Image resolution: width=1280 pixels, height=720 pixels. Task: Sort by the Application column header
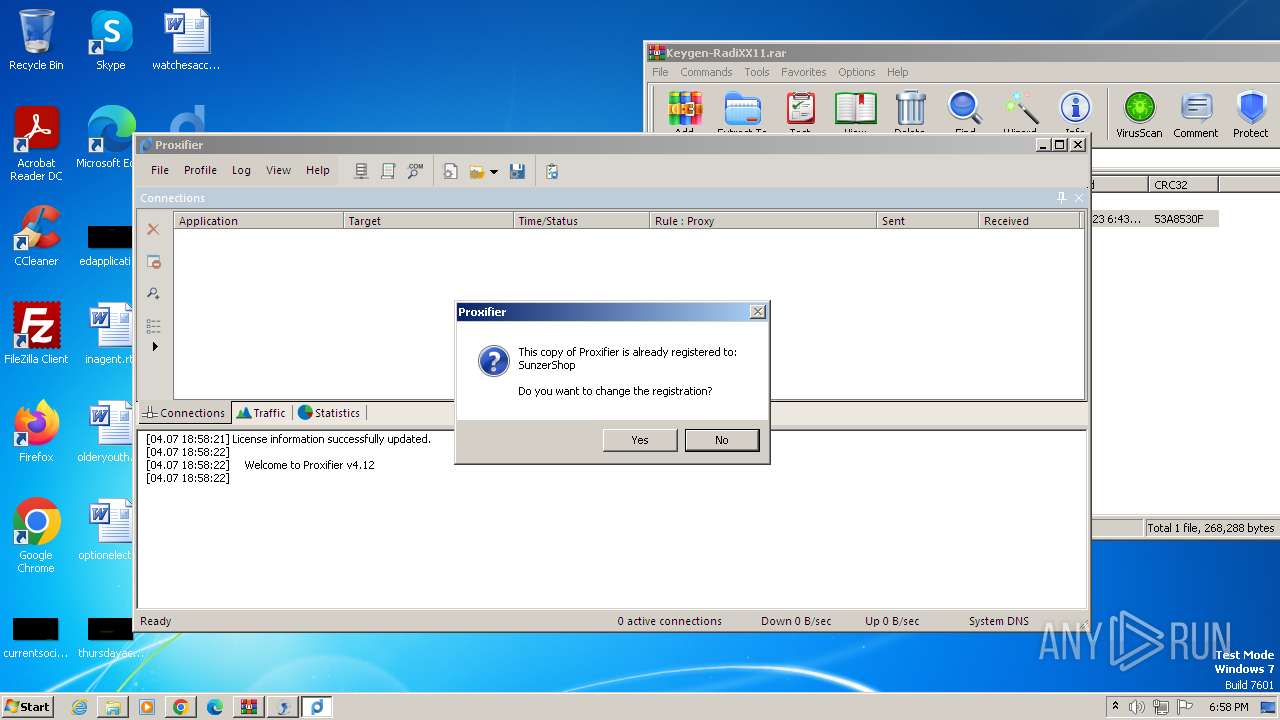258,221
